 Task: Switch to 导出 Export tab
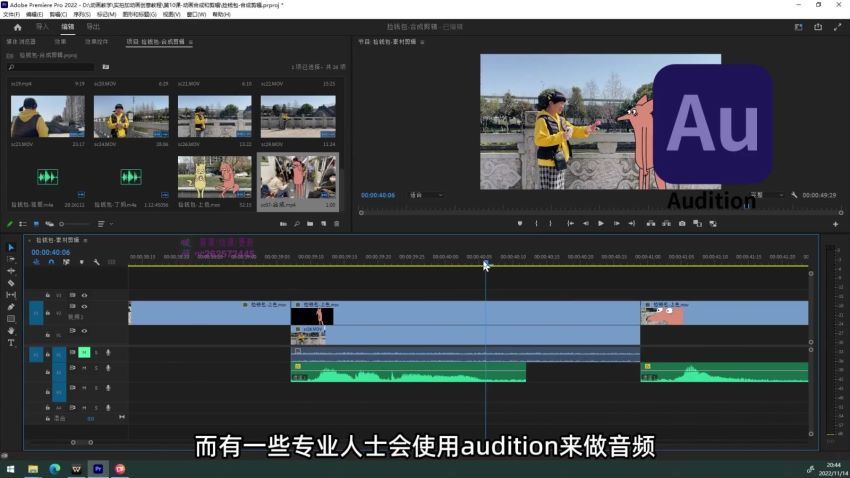pyautogui.click(x=93, y=27)
